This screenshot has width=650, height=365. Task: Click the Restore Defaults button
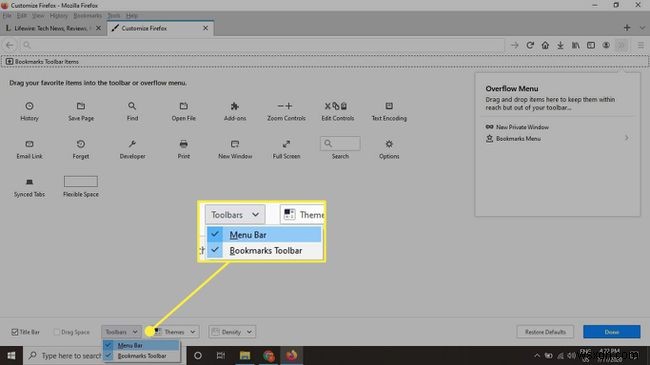(545, 332)
